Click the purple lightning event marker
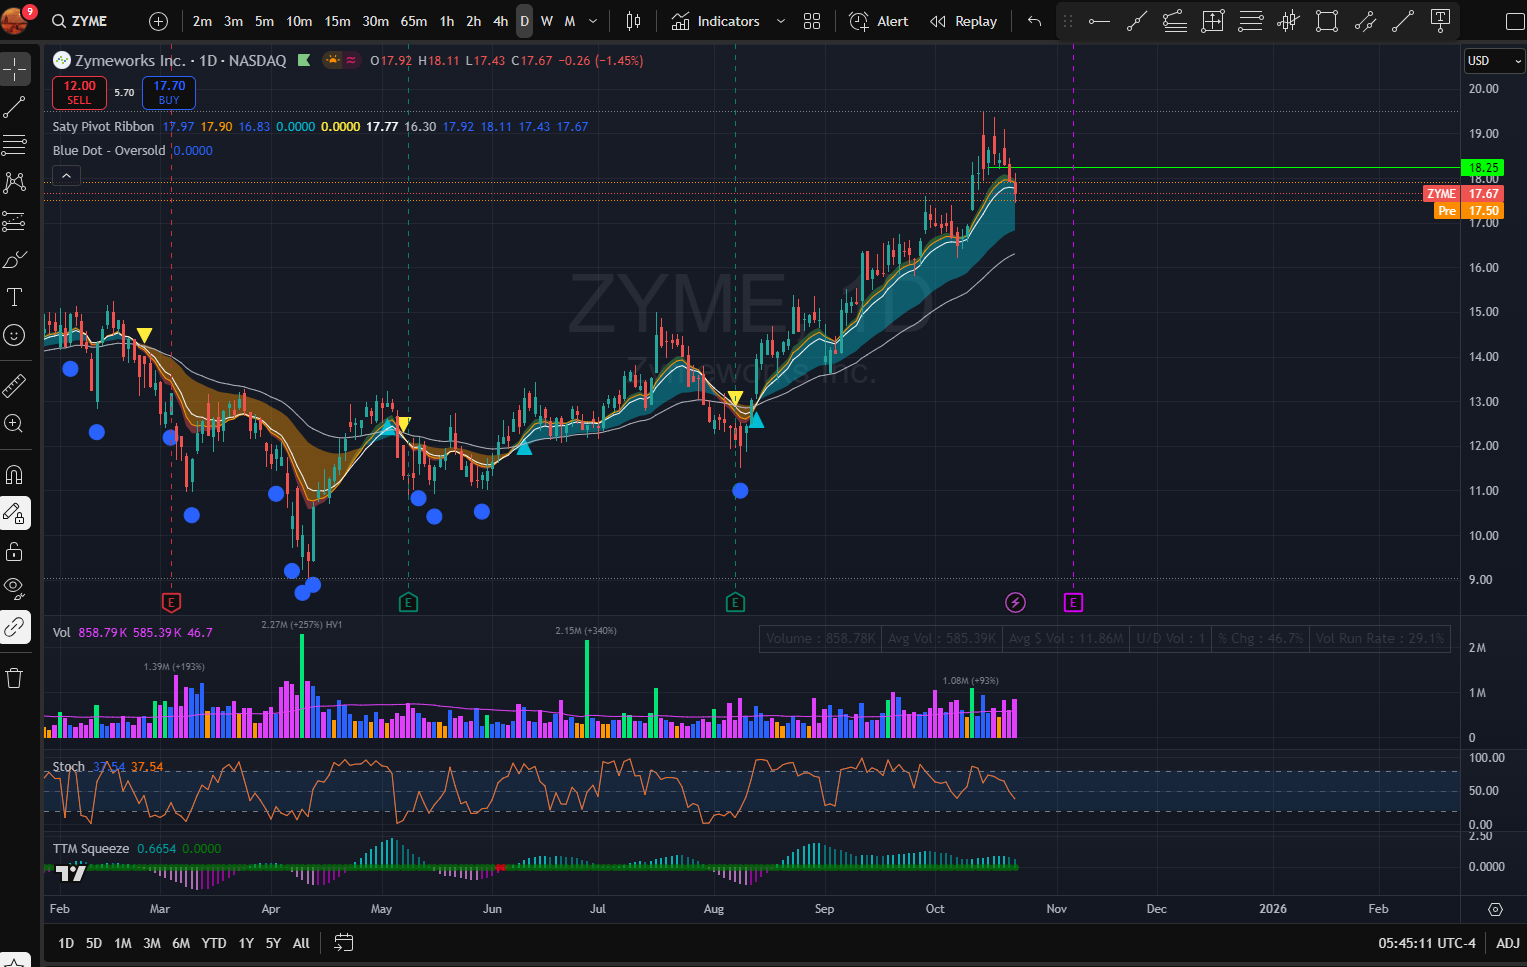 [x=1015, y=602]
